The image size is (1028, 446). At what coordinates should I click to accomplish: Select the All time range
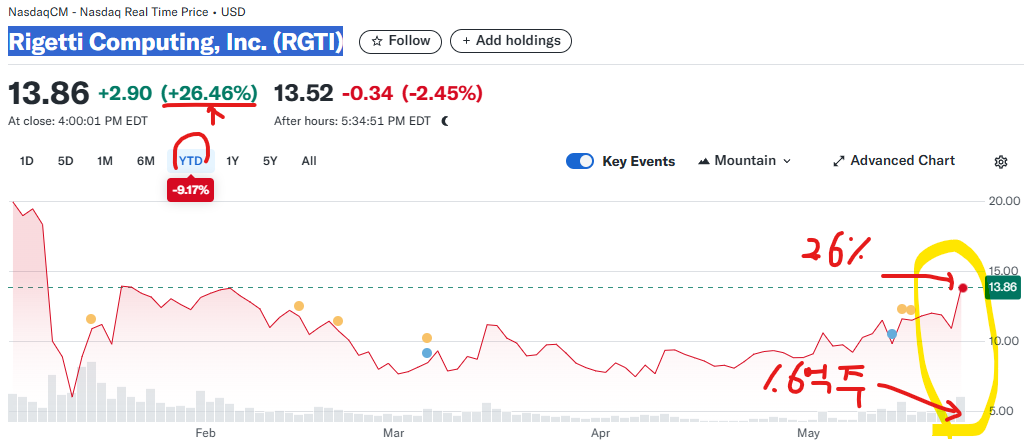309,161
